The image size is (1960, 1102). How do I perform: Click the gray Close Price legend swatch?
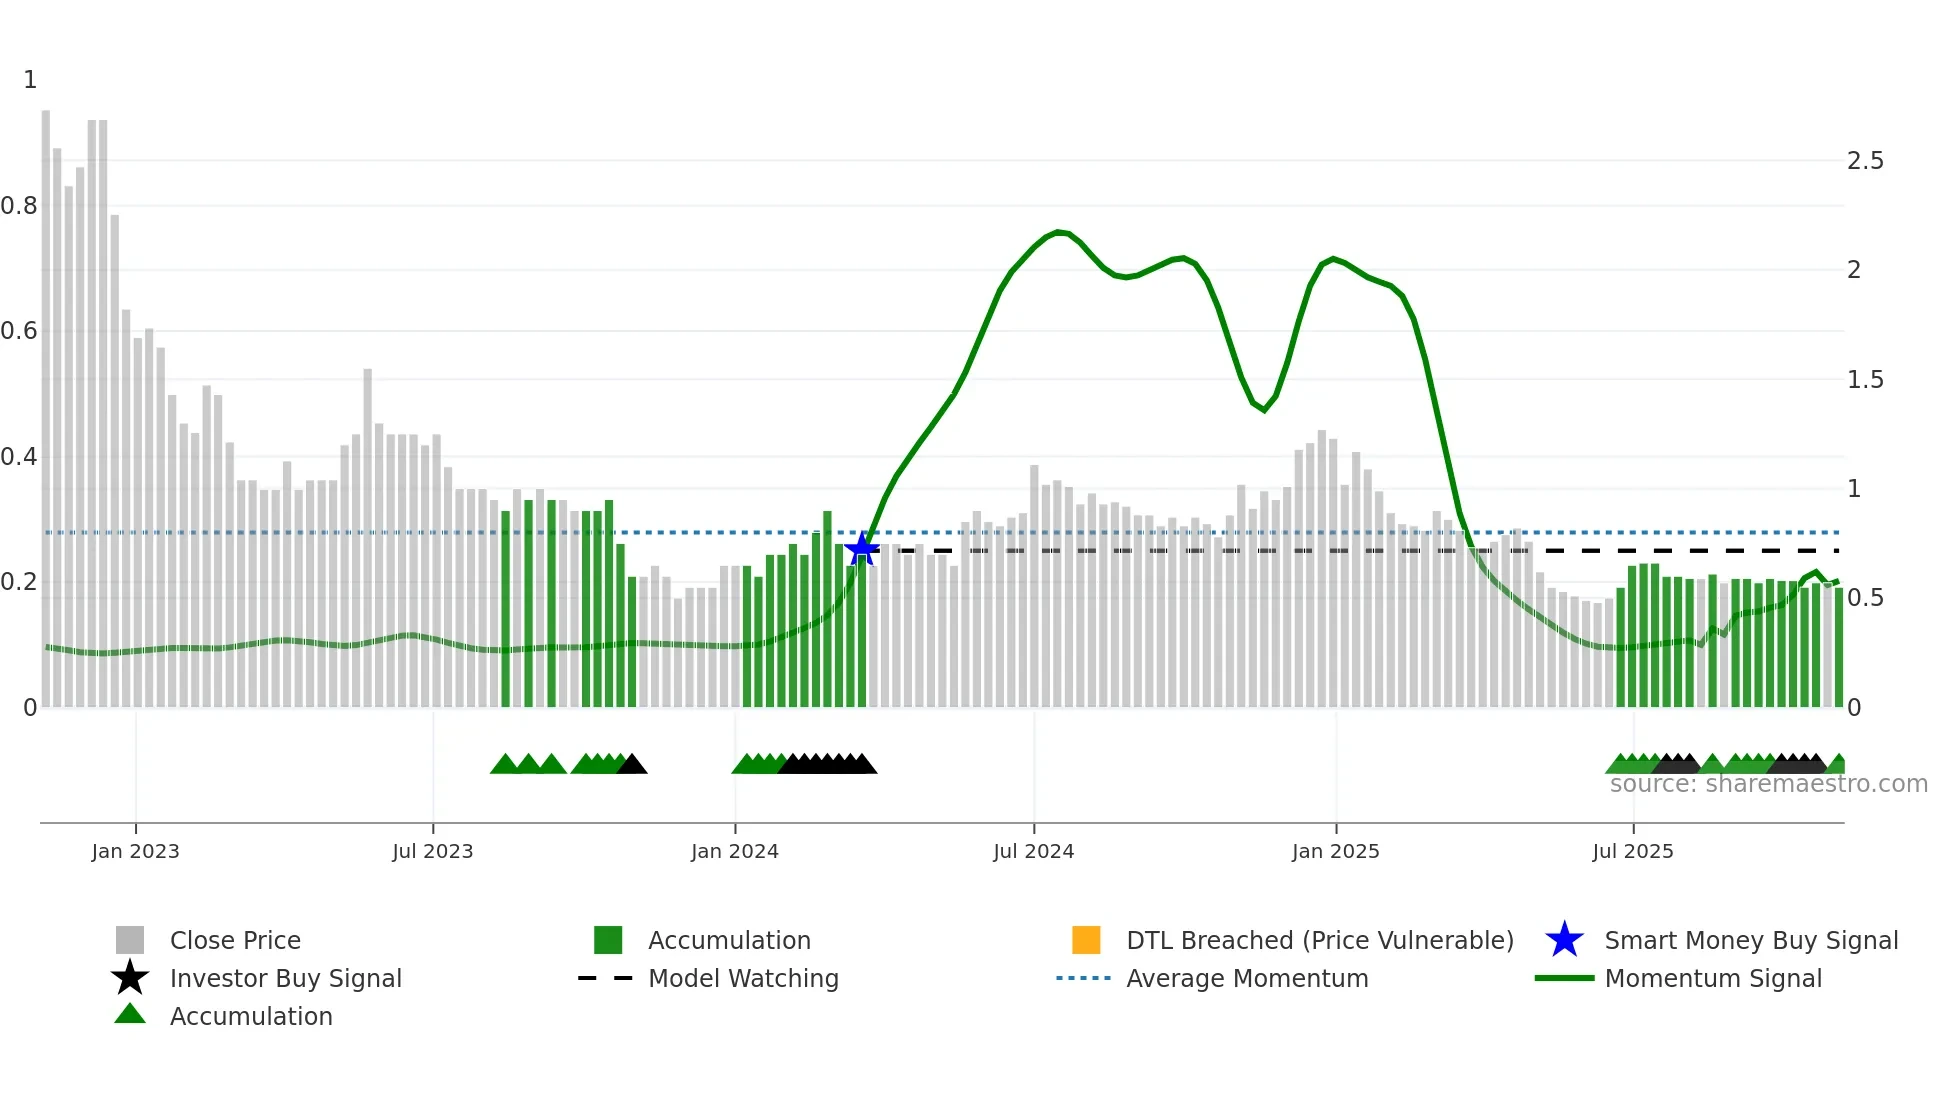tap(130, 940)
